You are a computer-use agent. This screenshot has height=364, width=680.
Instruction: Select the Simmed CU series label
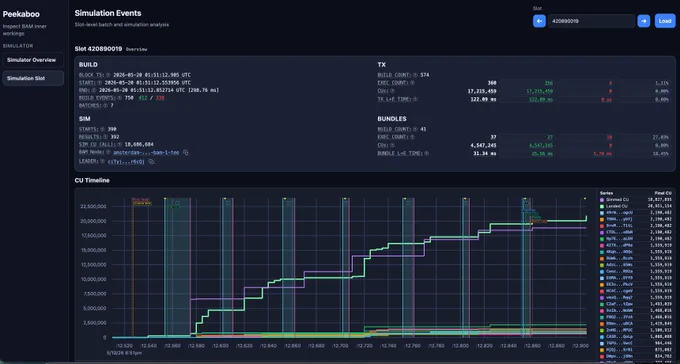(x=617, y=200)
